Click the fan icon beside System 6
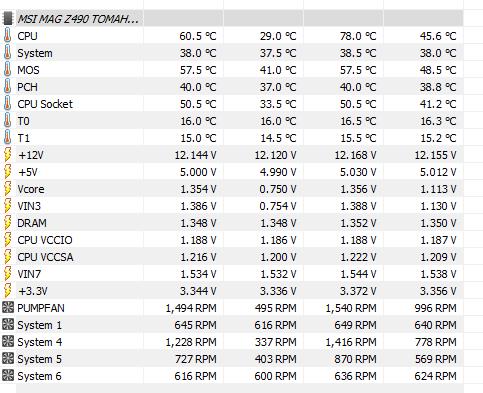 tap(8, 376)
